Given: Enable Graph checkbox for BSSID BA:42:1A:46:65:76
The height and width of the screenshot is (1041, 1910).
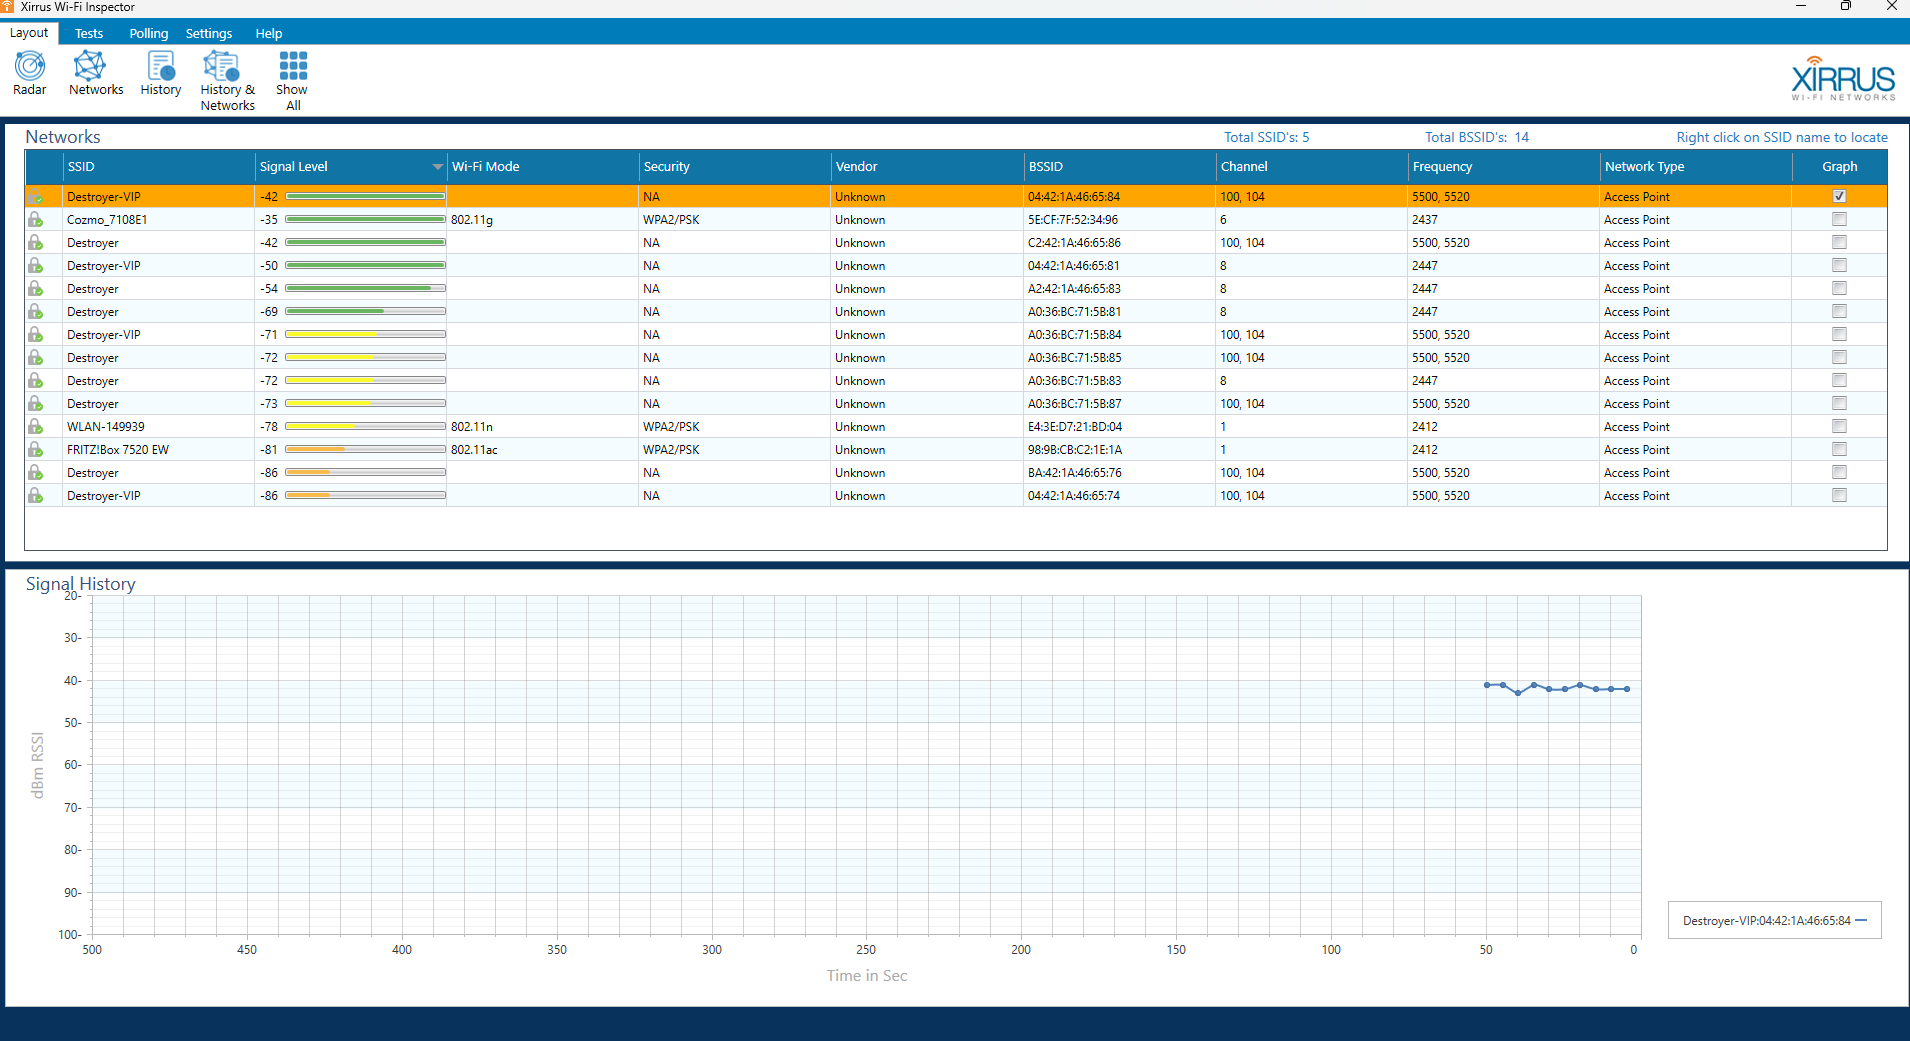Looking at the screenshot, I should click(x=1839, y=472).
